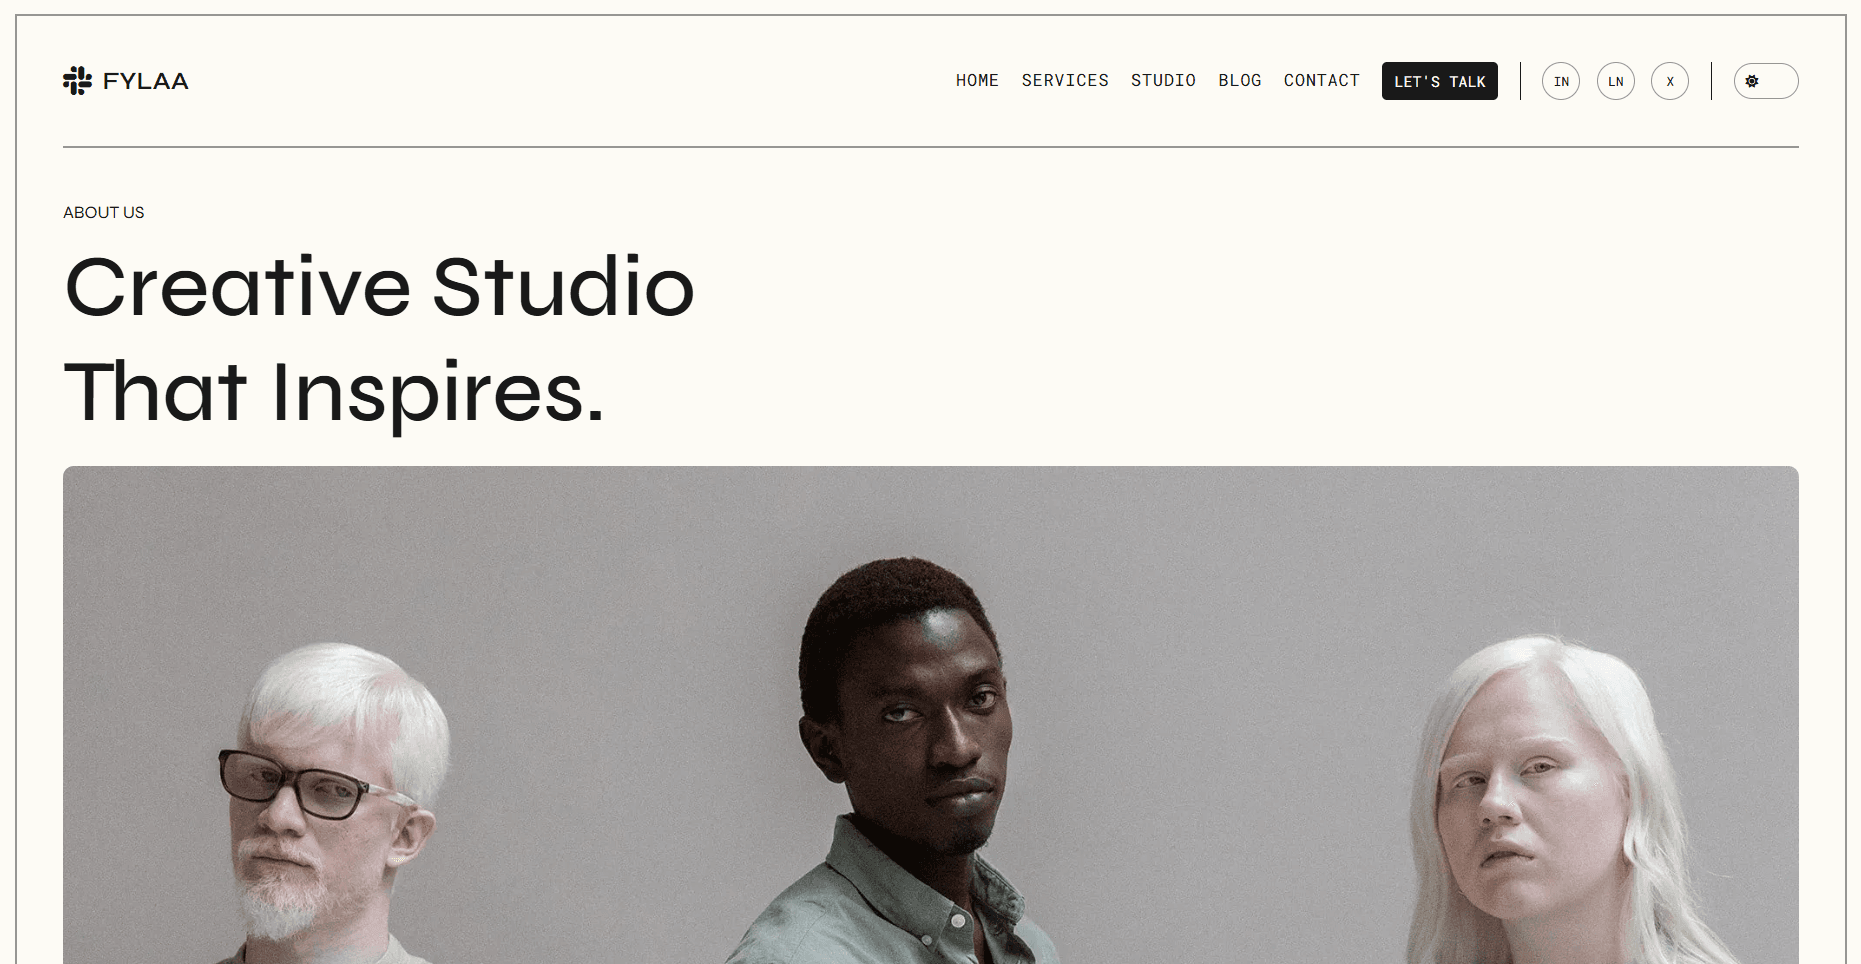1861x964 pixels.
Task: Go to the HOME nav item
Action: click(x=977, y=80)
